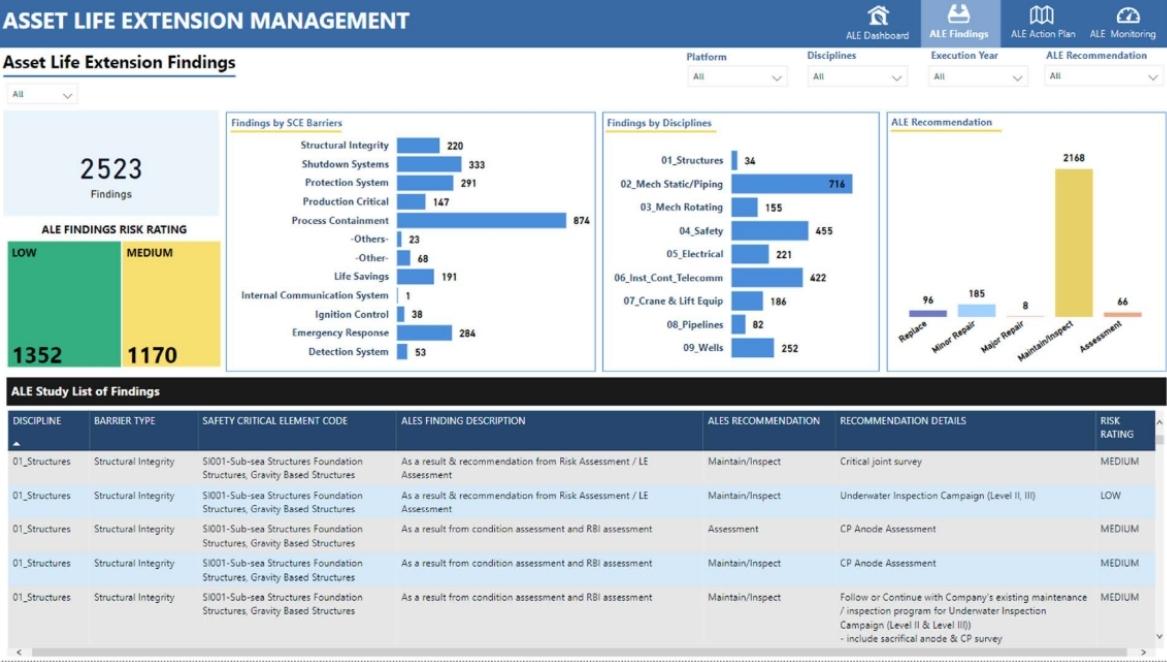Click the horizontal scrollbar below the table

[x=580, y=649]
